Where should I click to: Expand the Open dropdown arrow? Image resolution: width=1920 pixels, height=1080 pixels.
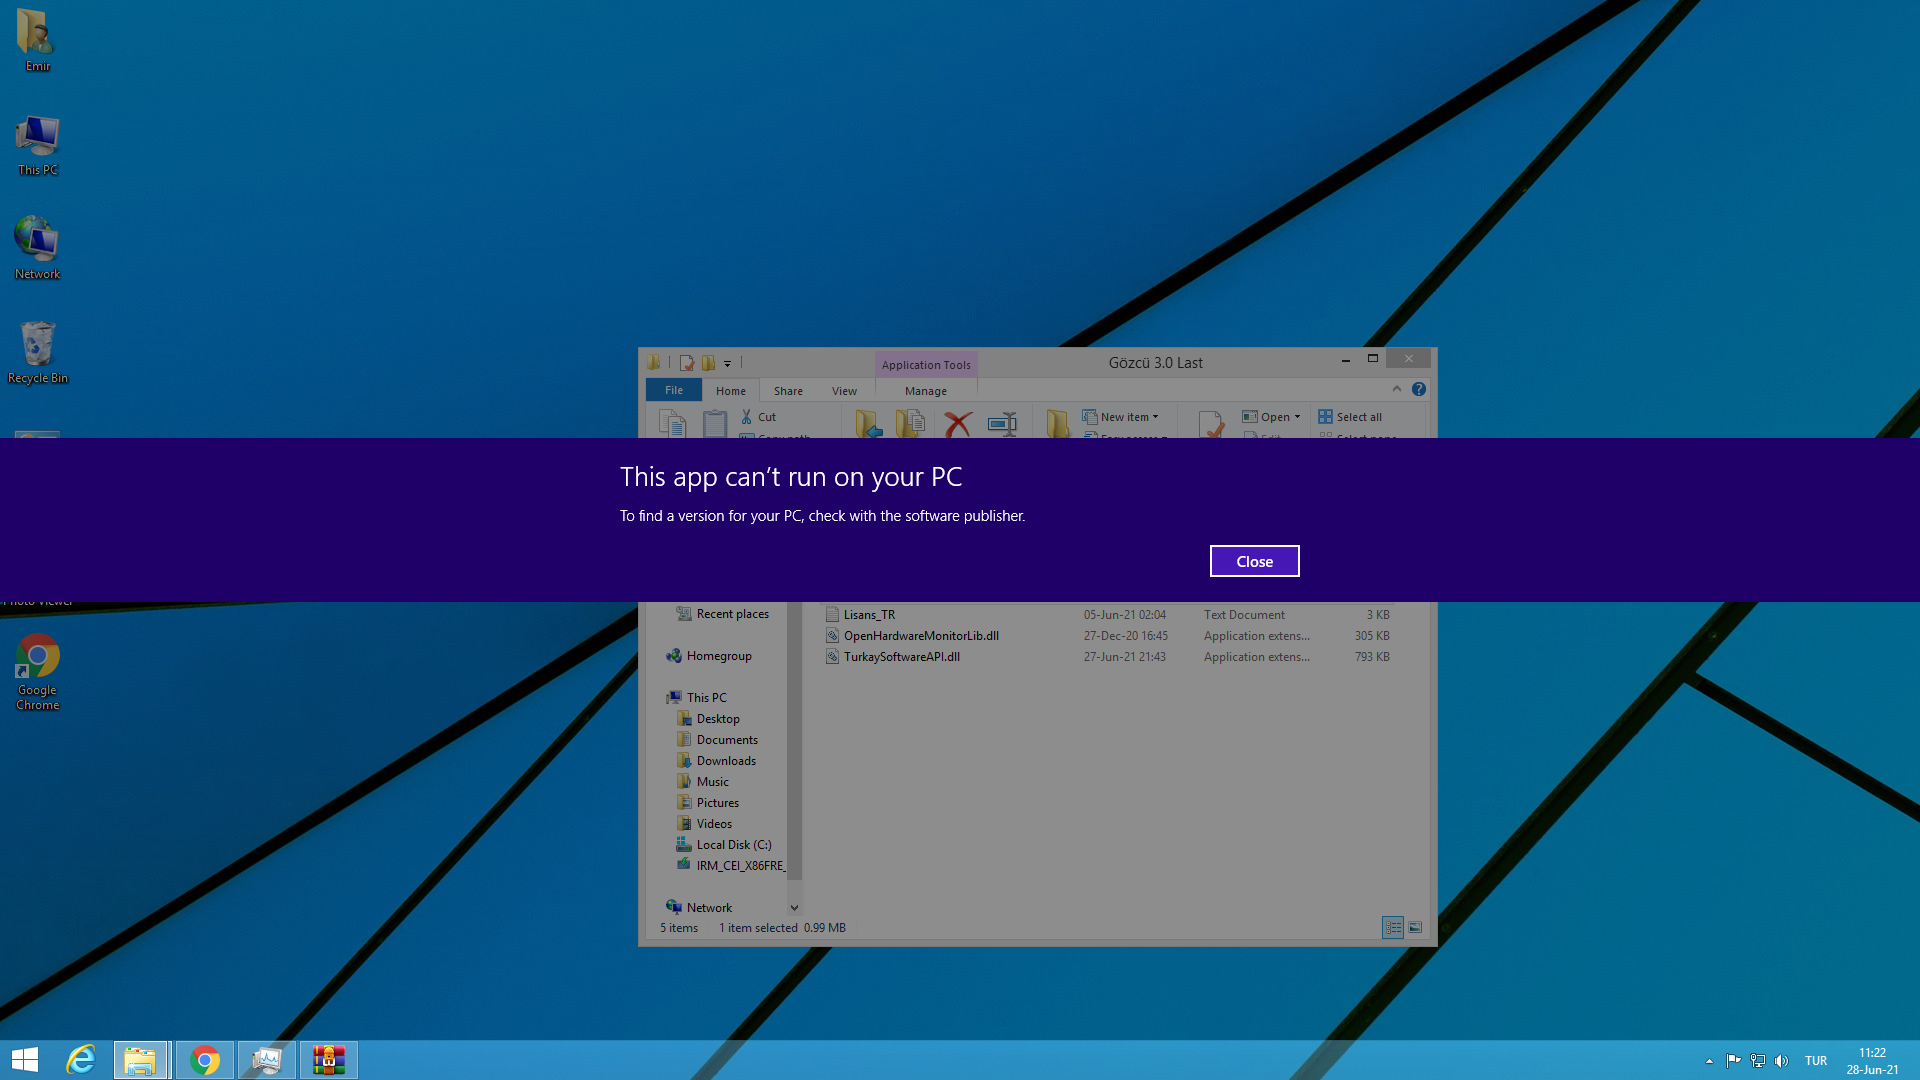(x=1297, y=417)
